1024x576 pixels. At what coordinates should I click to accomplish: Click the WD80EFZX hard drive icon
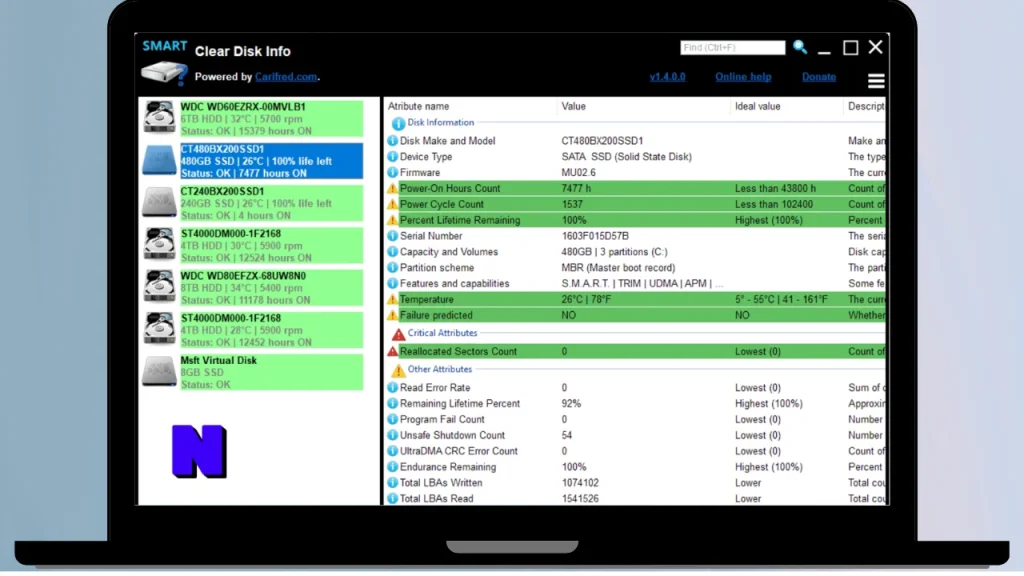click(x=159, y=287)
